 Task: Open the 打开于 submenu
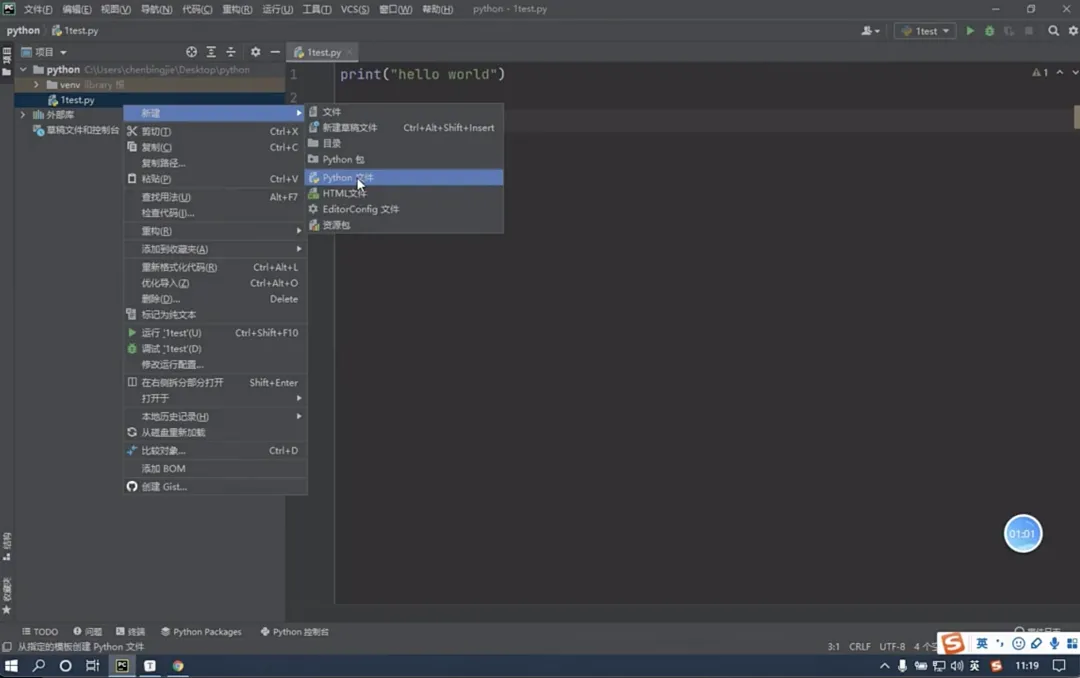click(x=215, y=398)
